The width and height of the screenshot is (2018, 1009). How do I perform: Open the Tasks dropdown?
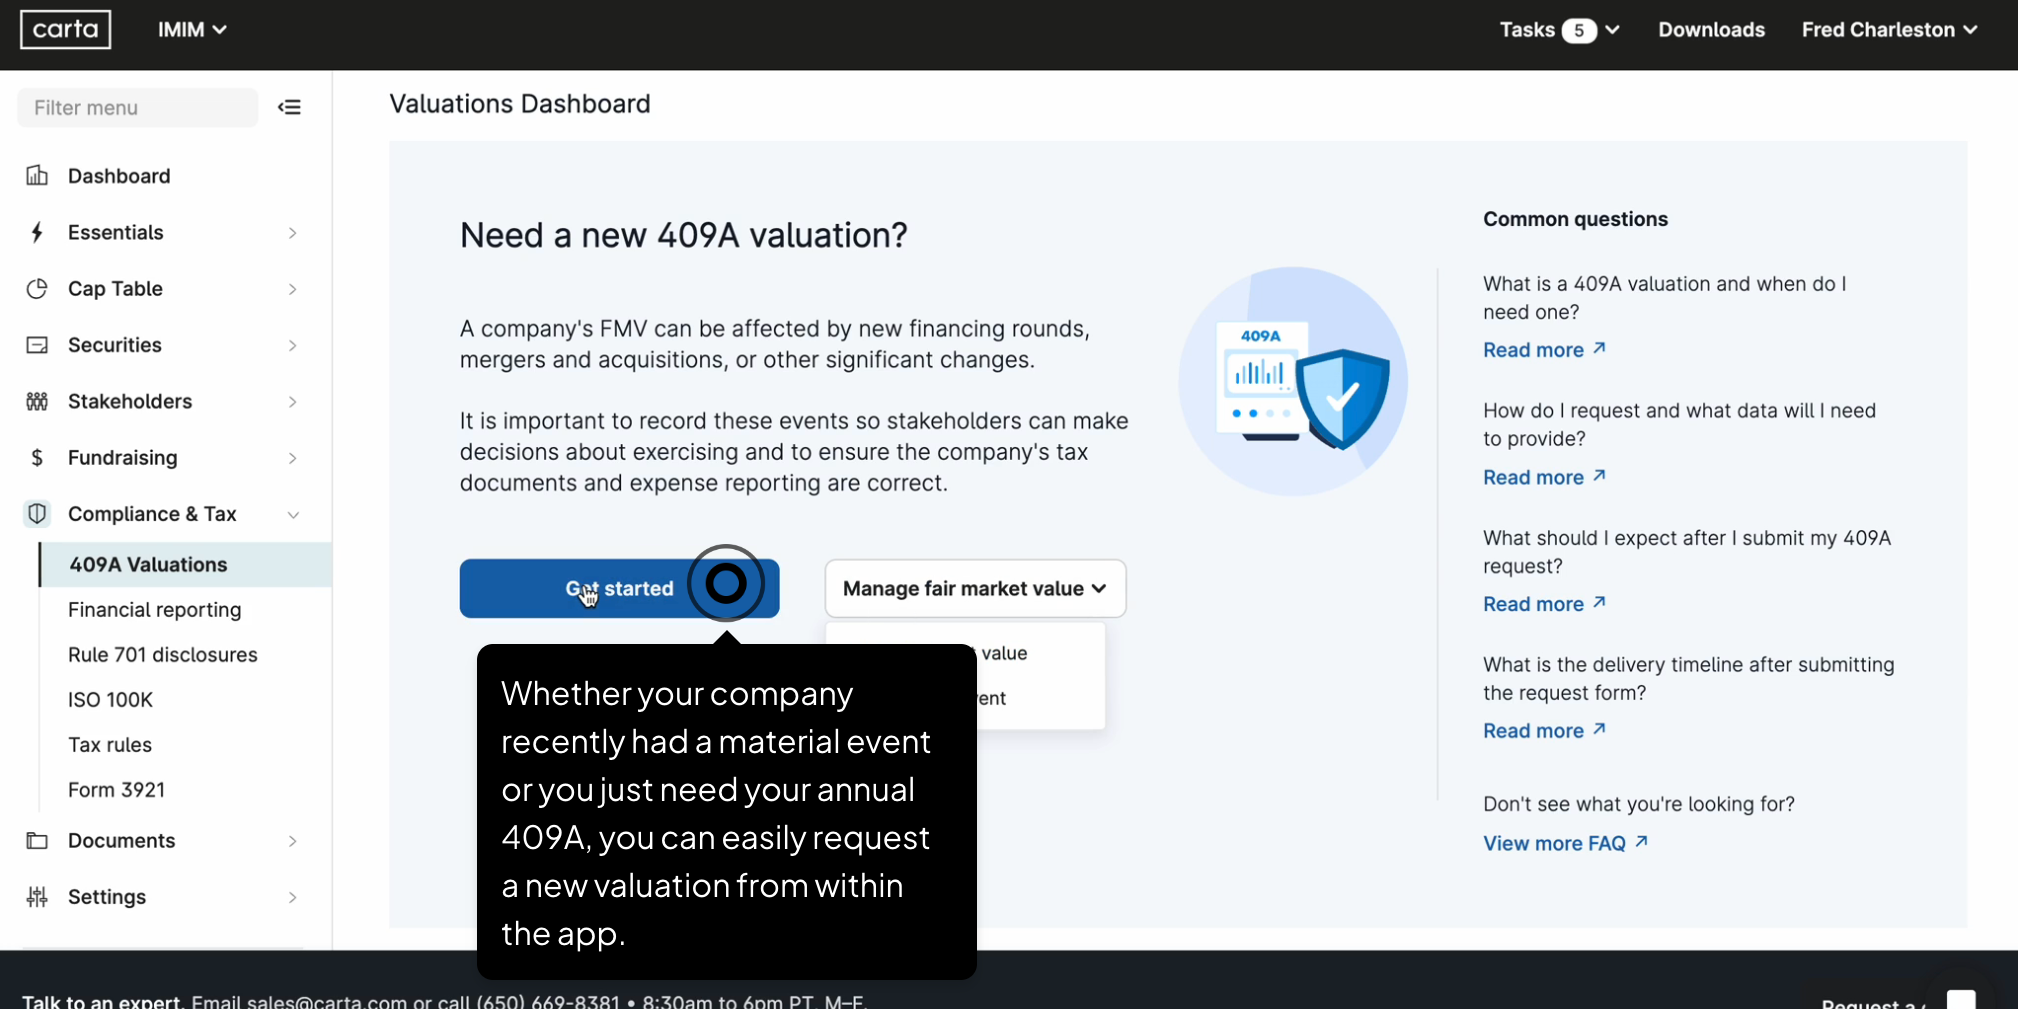point(1559,30)
